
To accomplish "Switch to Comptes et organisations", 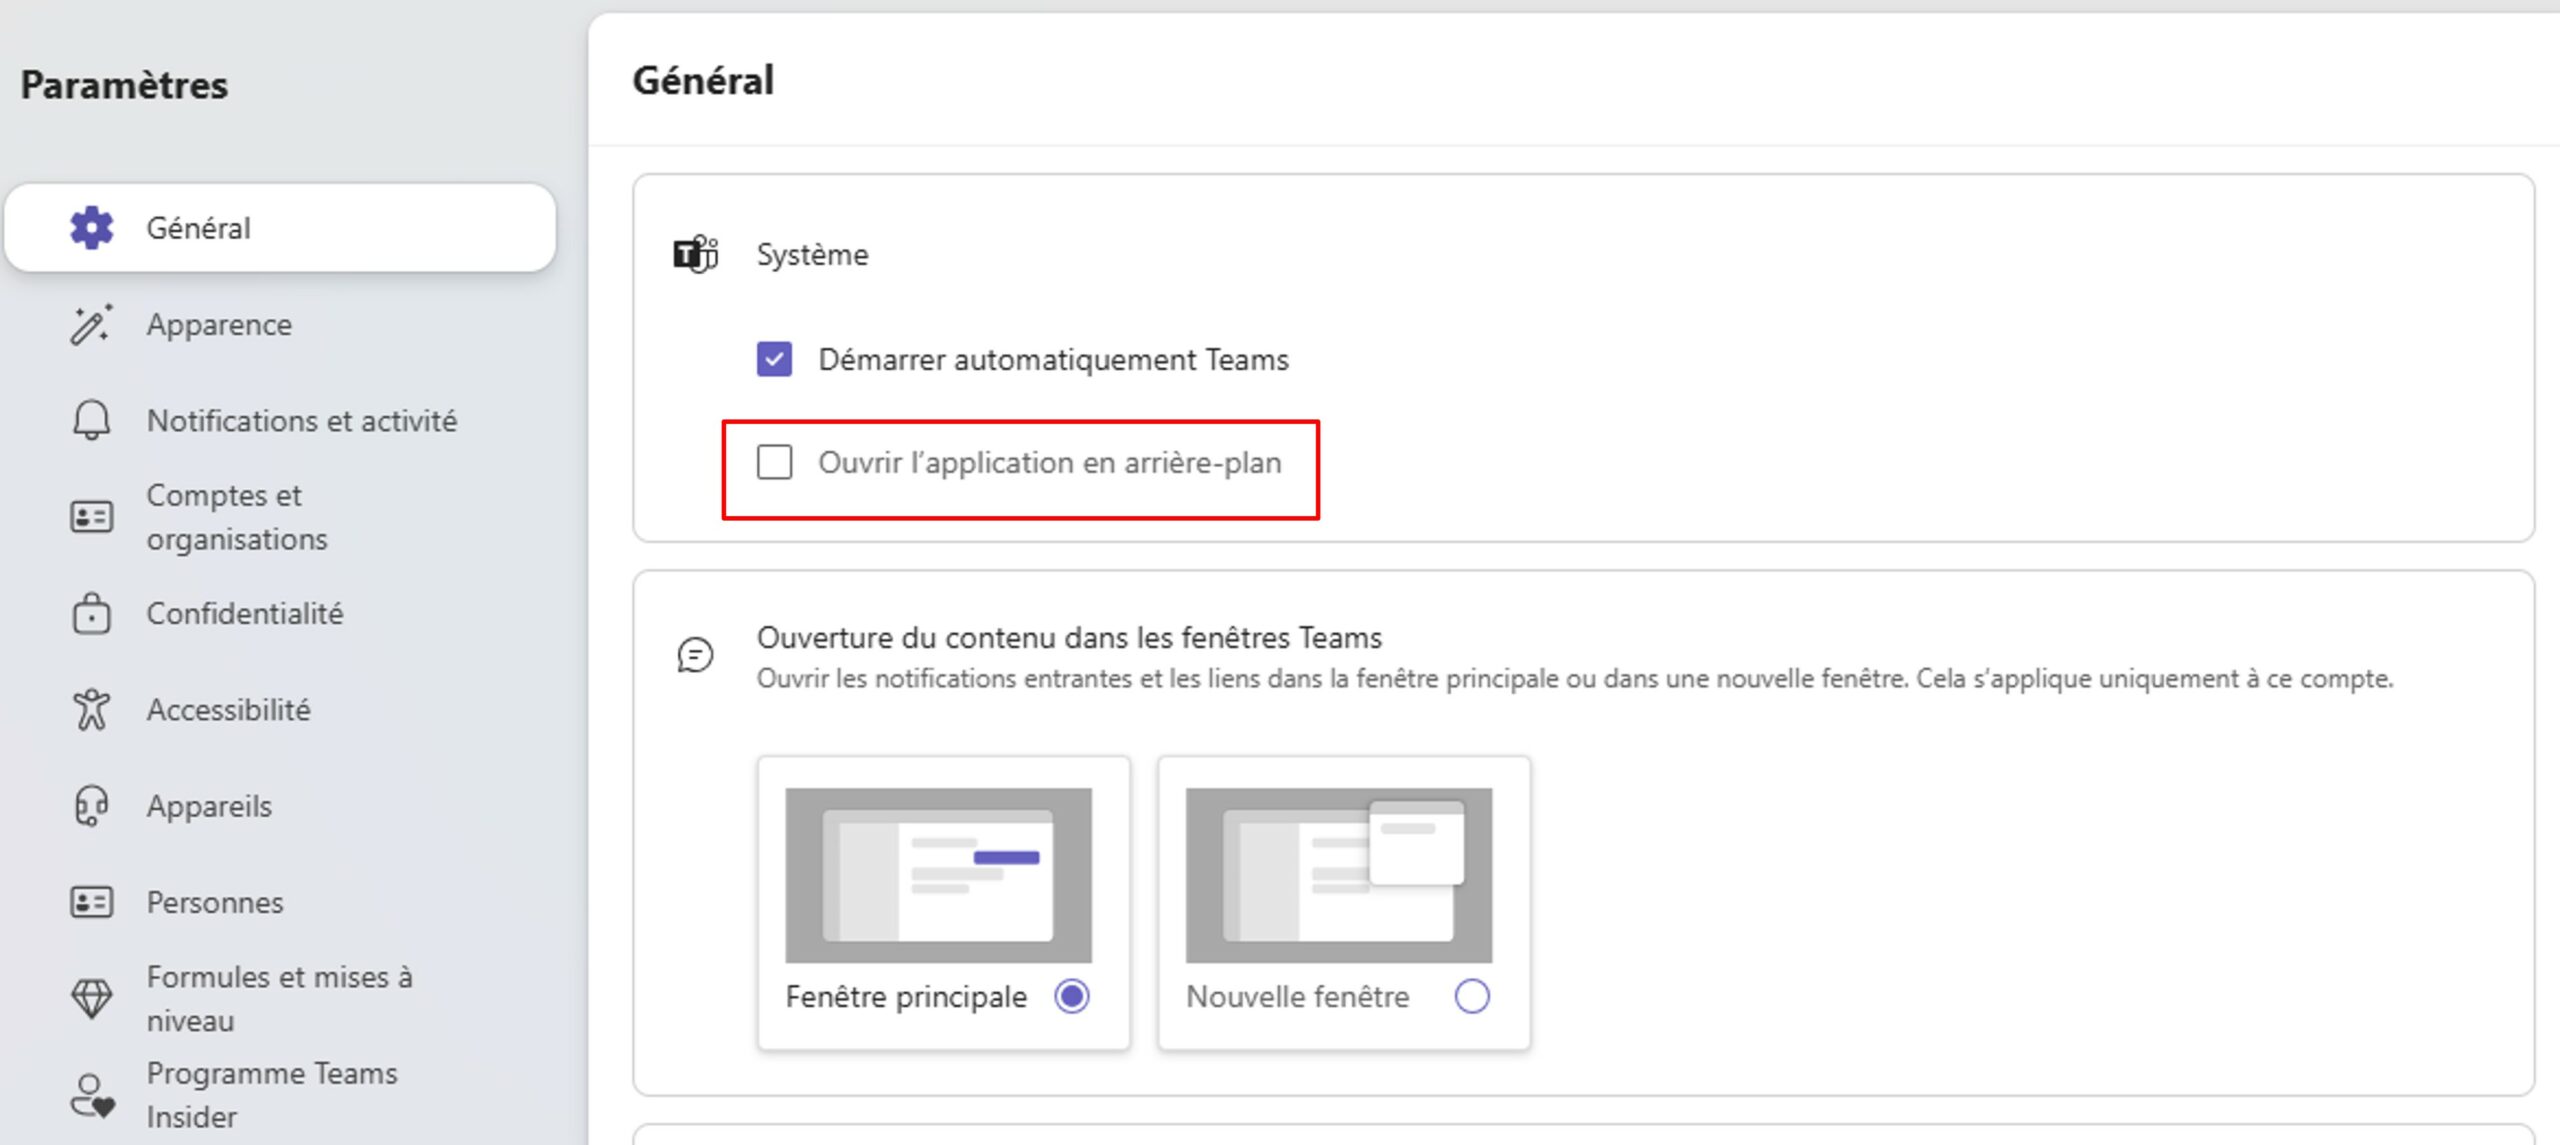I will click(x=280, y=517).
